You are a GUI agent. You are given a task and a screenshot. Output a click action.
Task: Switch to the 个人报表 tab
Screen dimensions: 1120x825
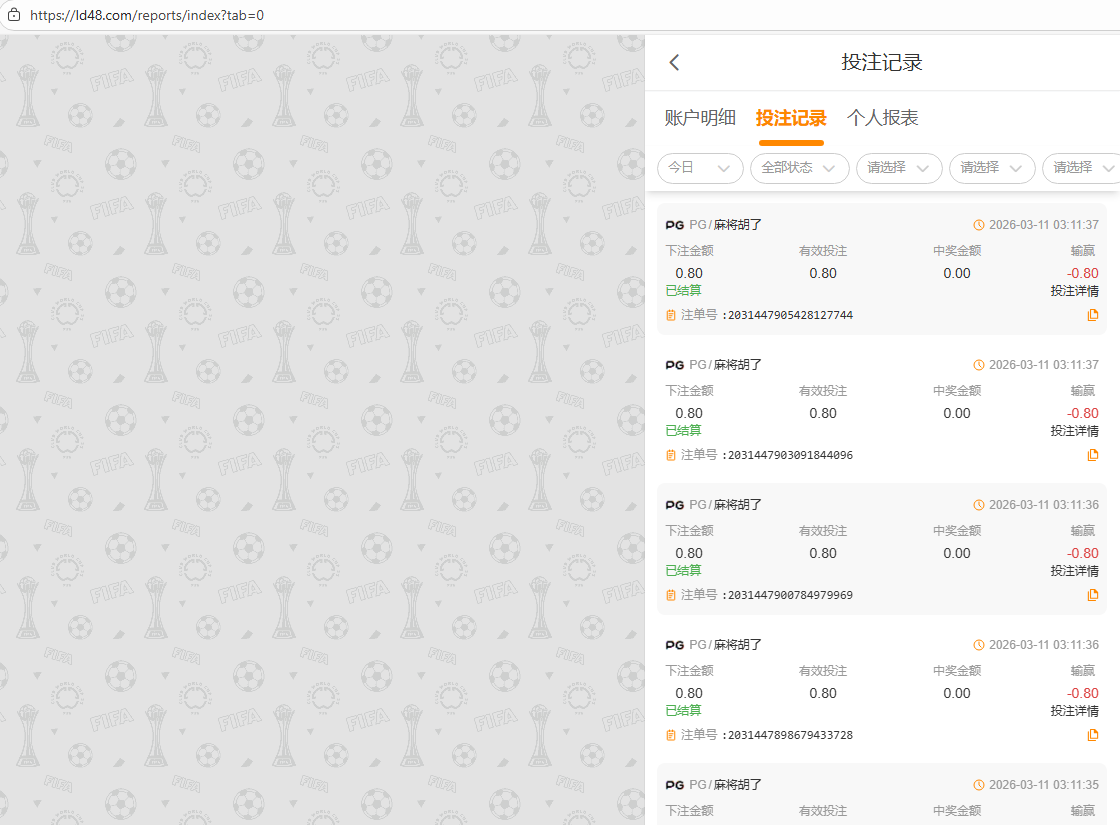(882, 118)
